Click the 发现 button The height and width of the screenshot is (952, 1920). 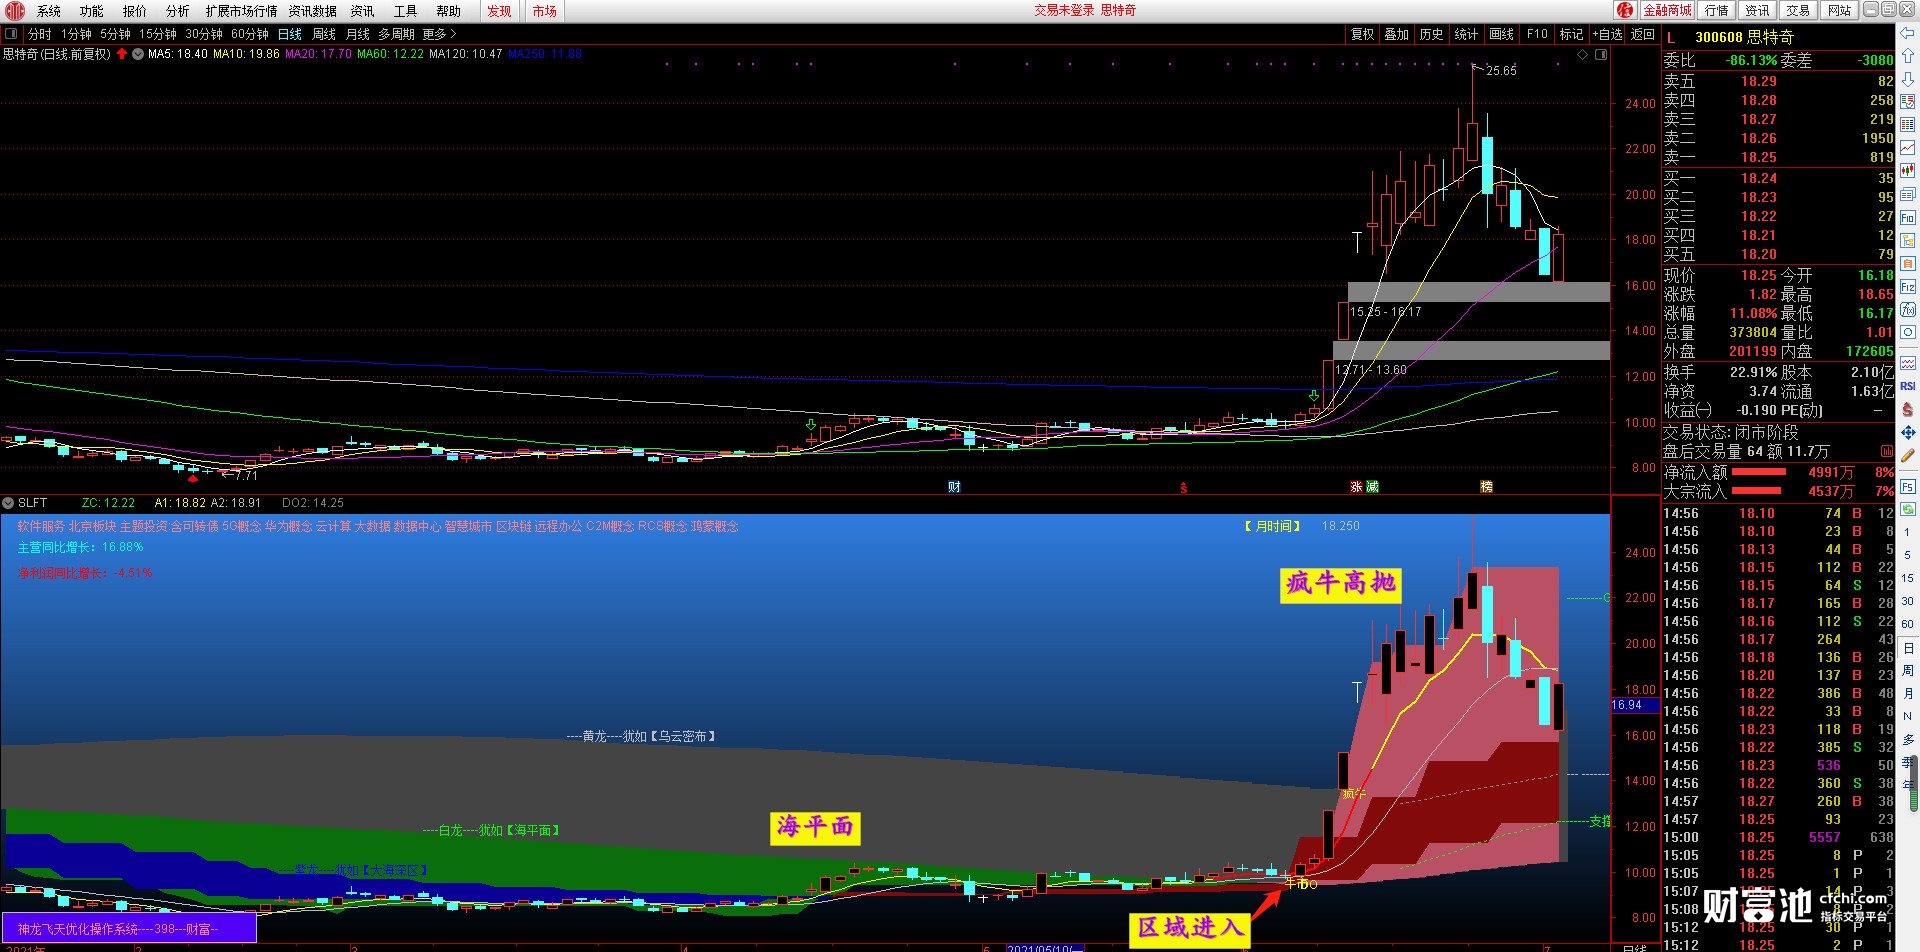click(499, 11)
